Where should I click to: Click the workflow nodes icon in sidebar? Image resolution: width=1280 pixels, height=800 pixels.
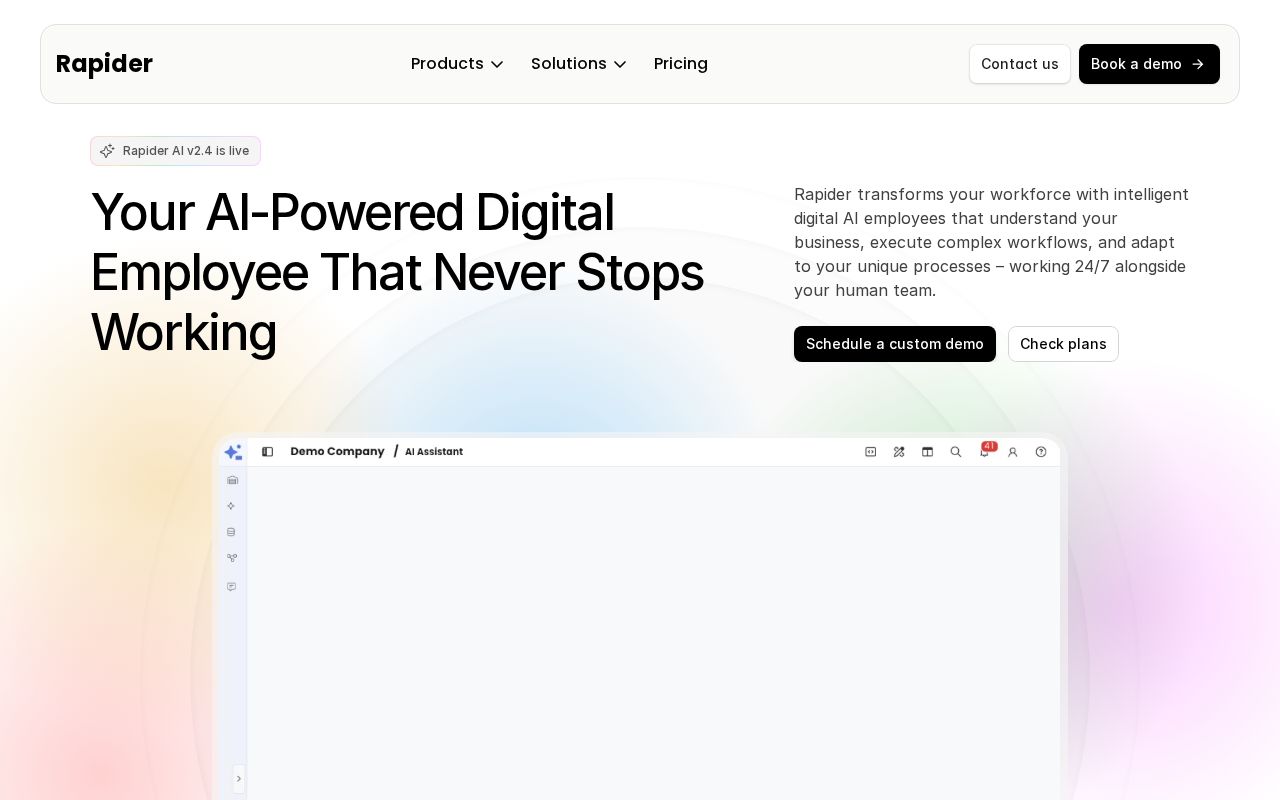tap(231, 558)
